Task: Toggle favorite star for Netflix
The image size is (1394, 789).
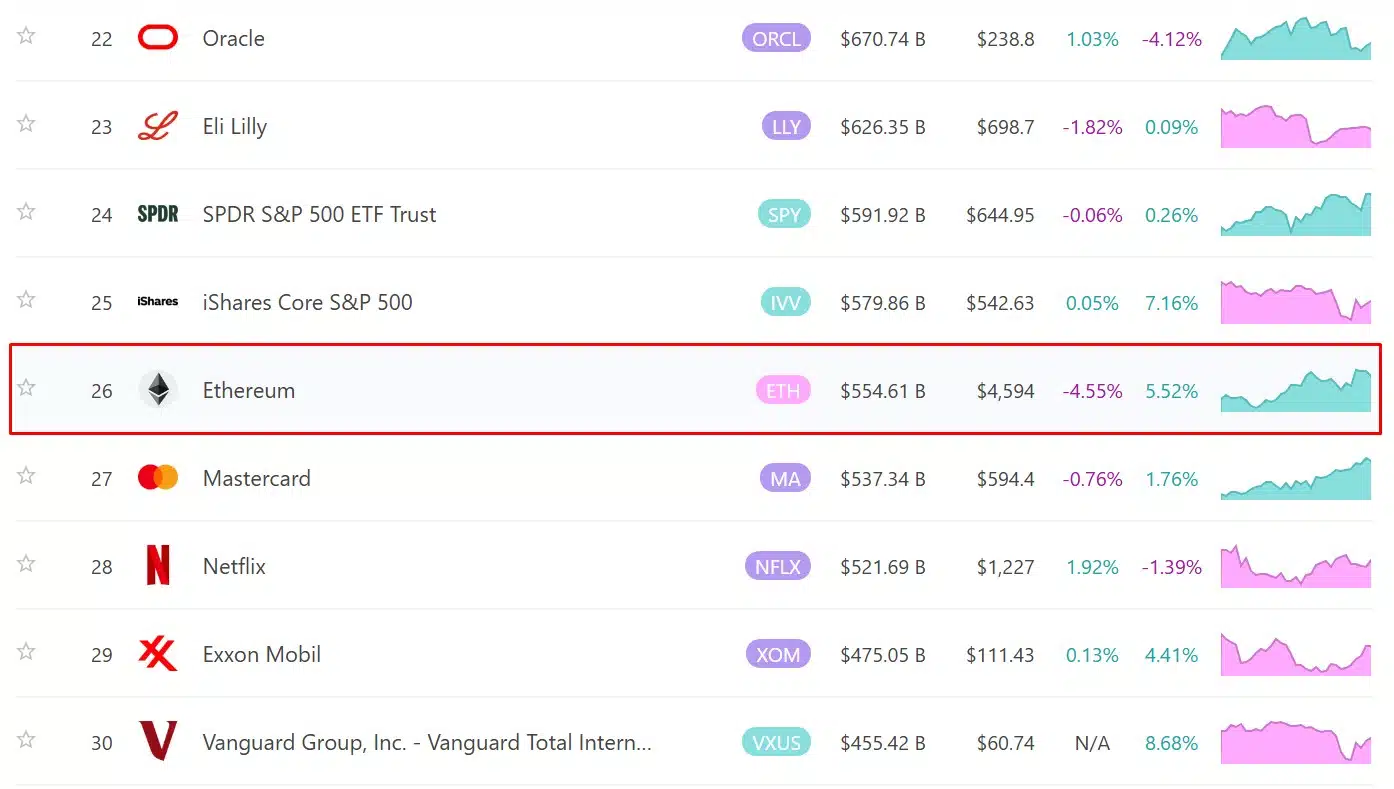Action: [26, 564]
